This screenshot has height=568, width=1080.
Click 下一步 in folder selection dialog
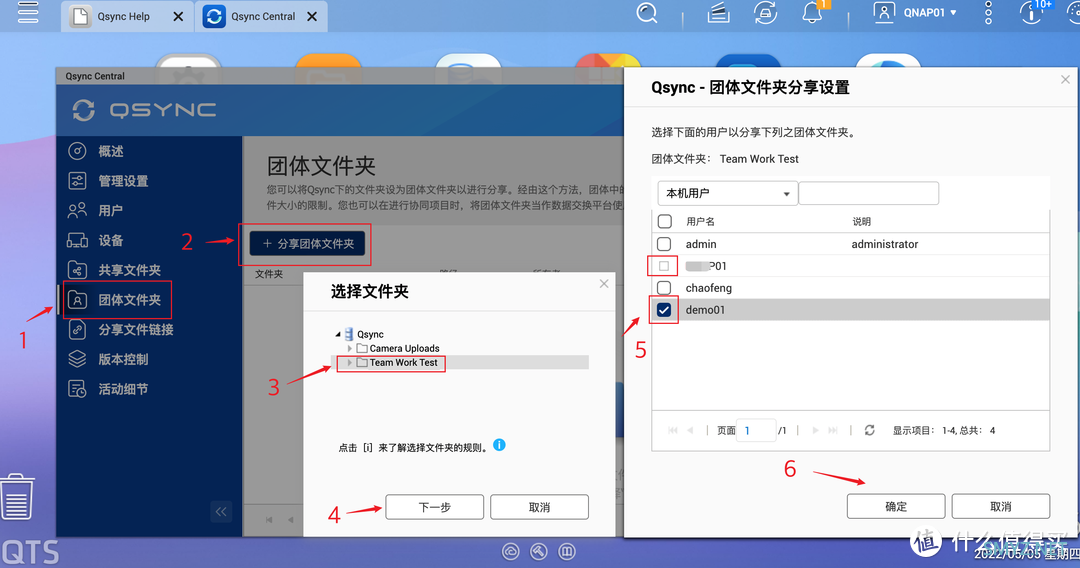click(435, 507)
